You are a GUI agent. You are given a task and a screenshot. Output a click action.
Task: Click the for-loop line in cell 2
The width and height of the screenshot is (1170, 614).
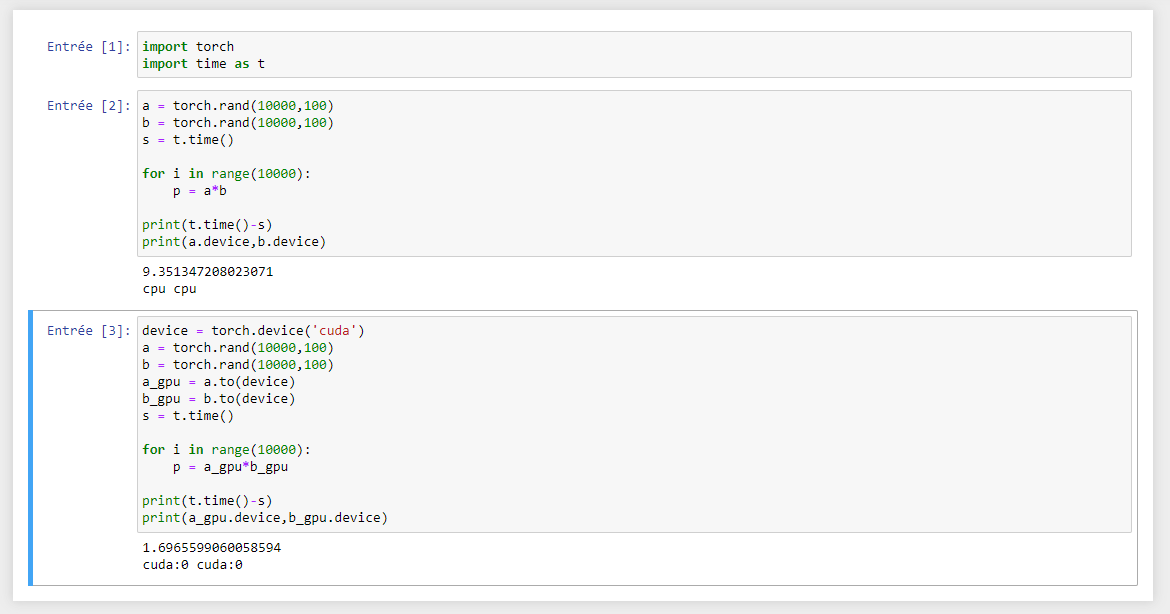click(x=226, y=174)
